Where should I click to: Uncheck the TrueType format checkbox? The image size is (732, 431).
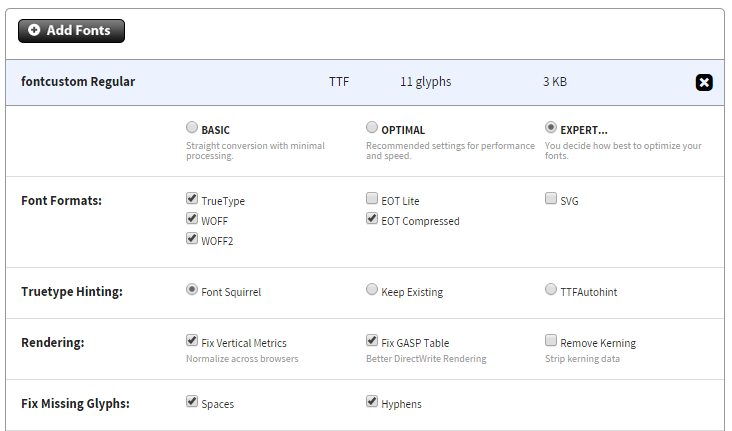point(192,198)
